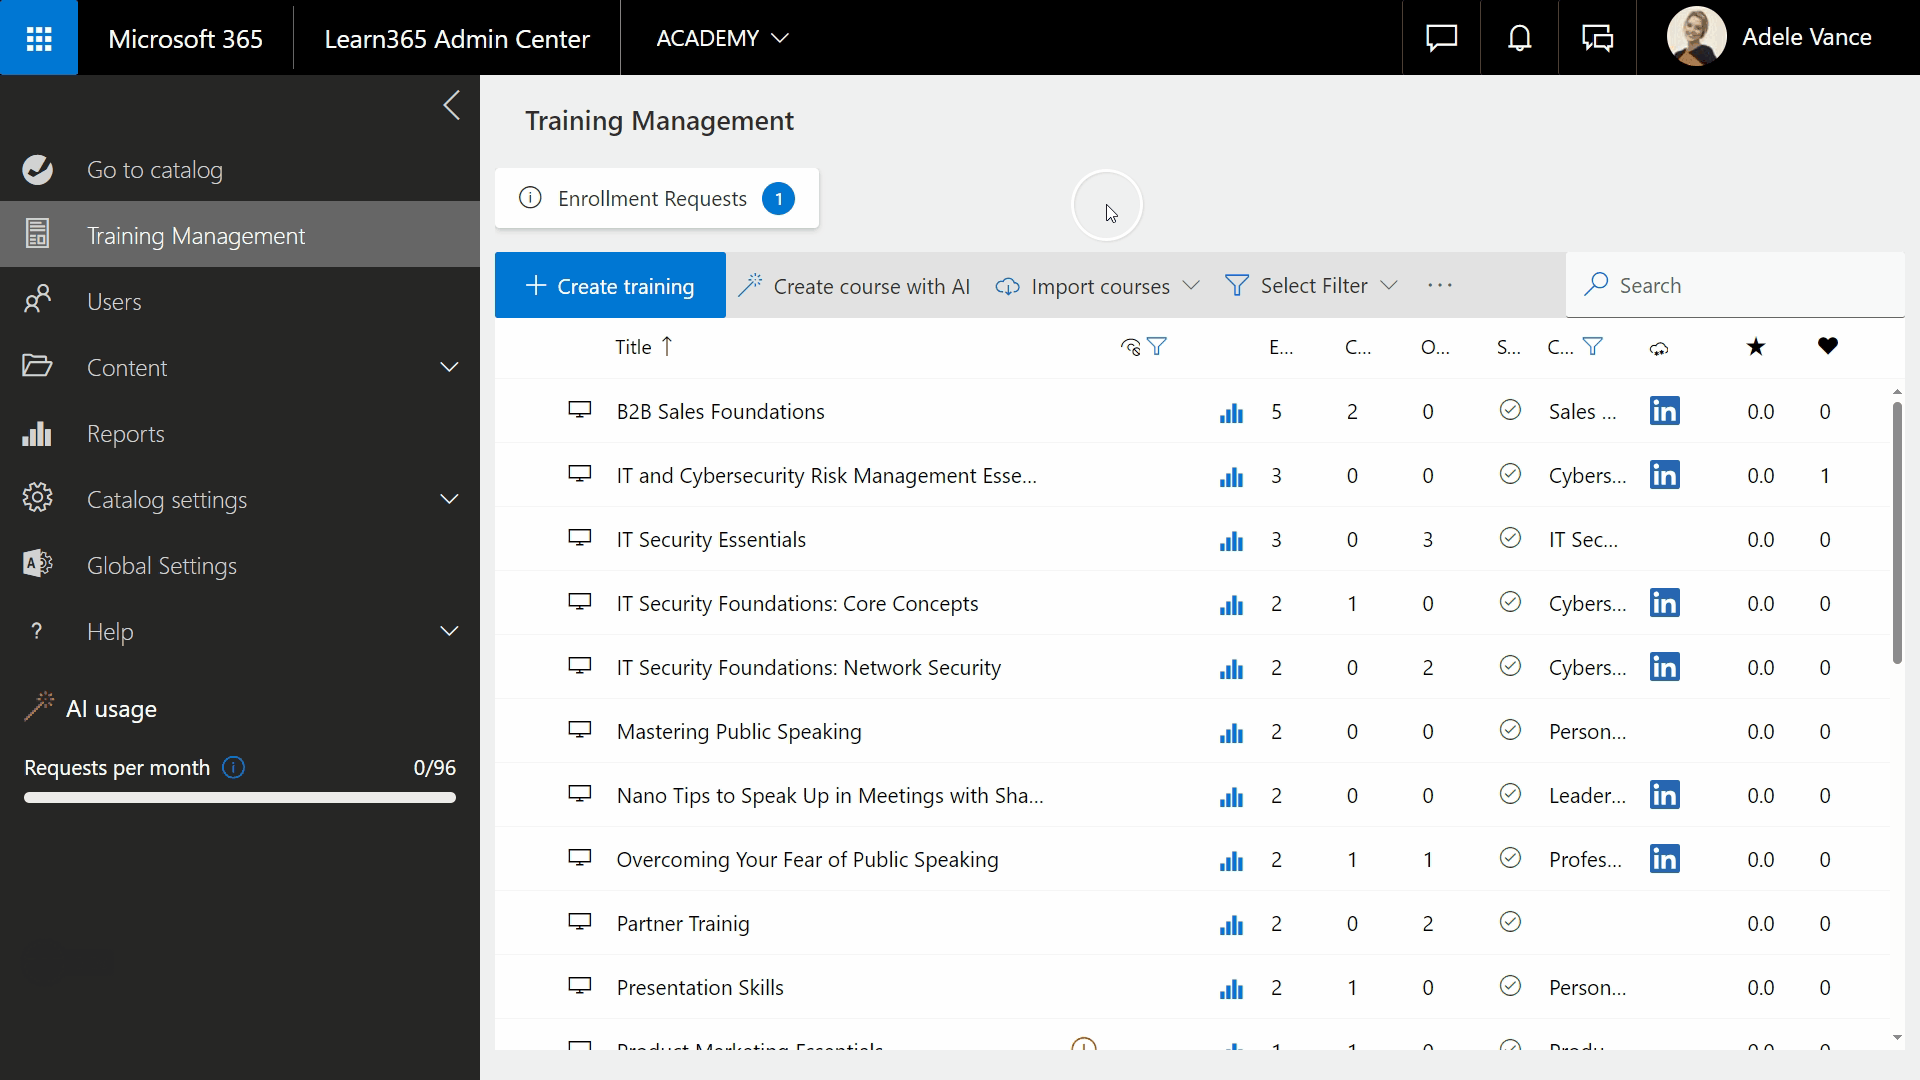Click LinkedIn icon on Overcoming Your Fear row
This screenshot has width=1920, height=1080.
click(1665, 859)
